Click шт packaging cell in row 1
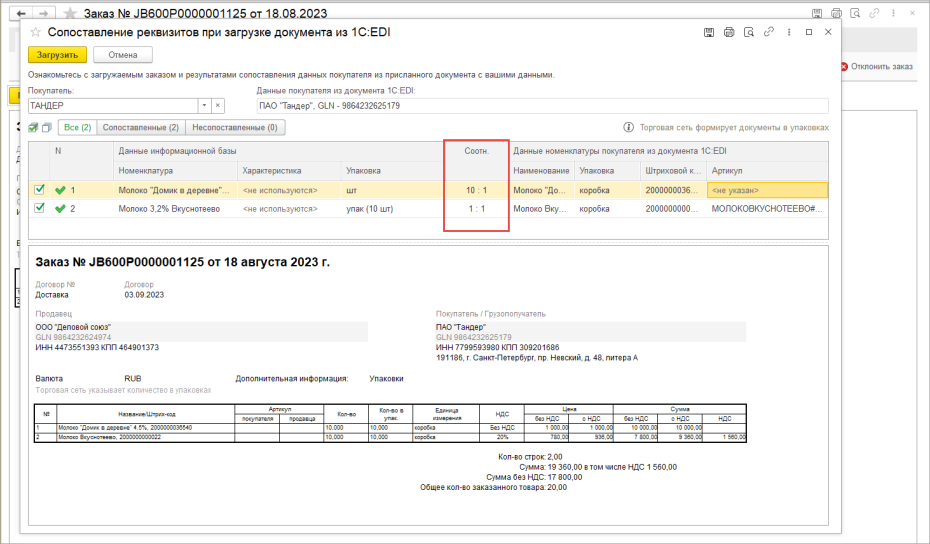 tap(393, 190)
